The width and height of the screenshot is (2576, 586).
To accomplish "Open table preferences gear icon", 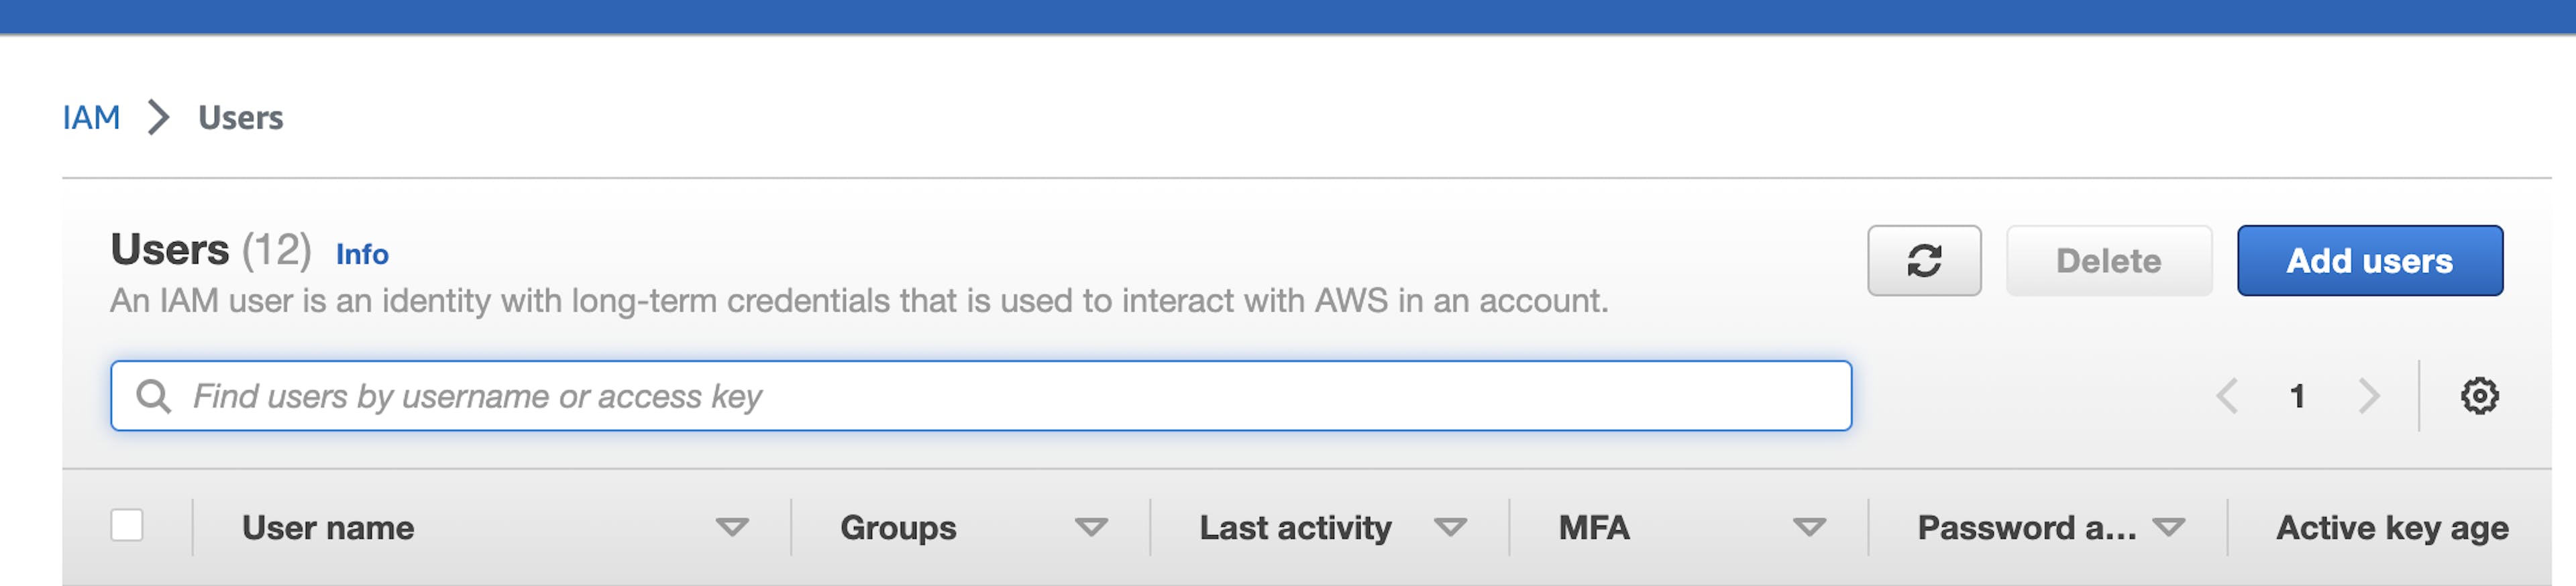I will [2479, 396].
